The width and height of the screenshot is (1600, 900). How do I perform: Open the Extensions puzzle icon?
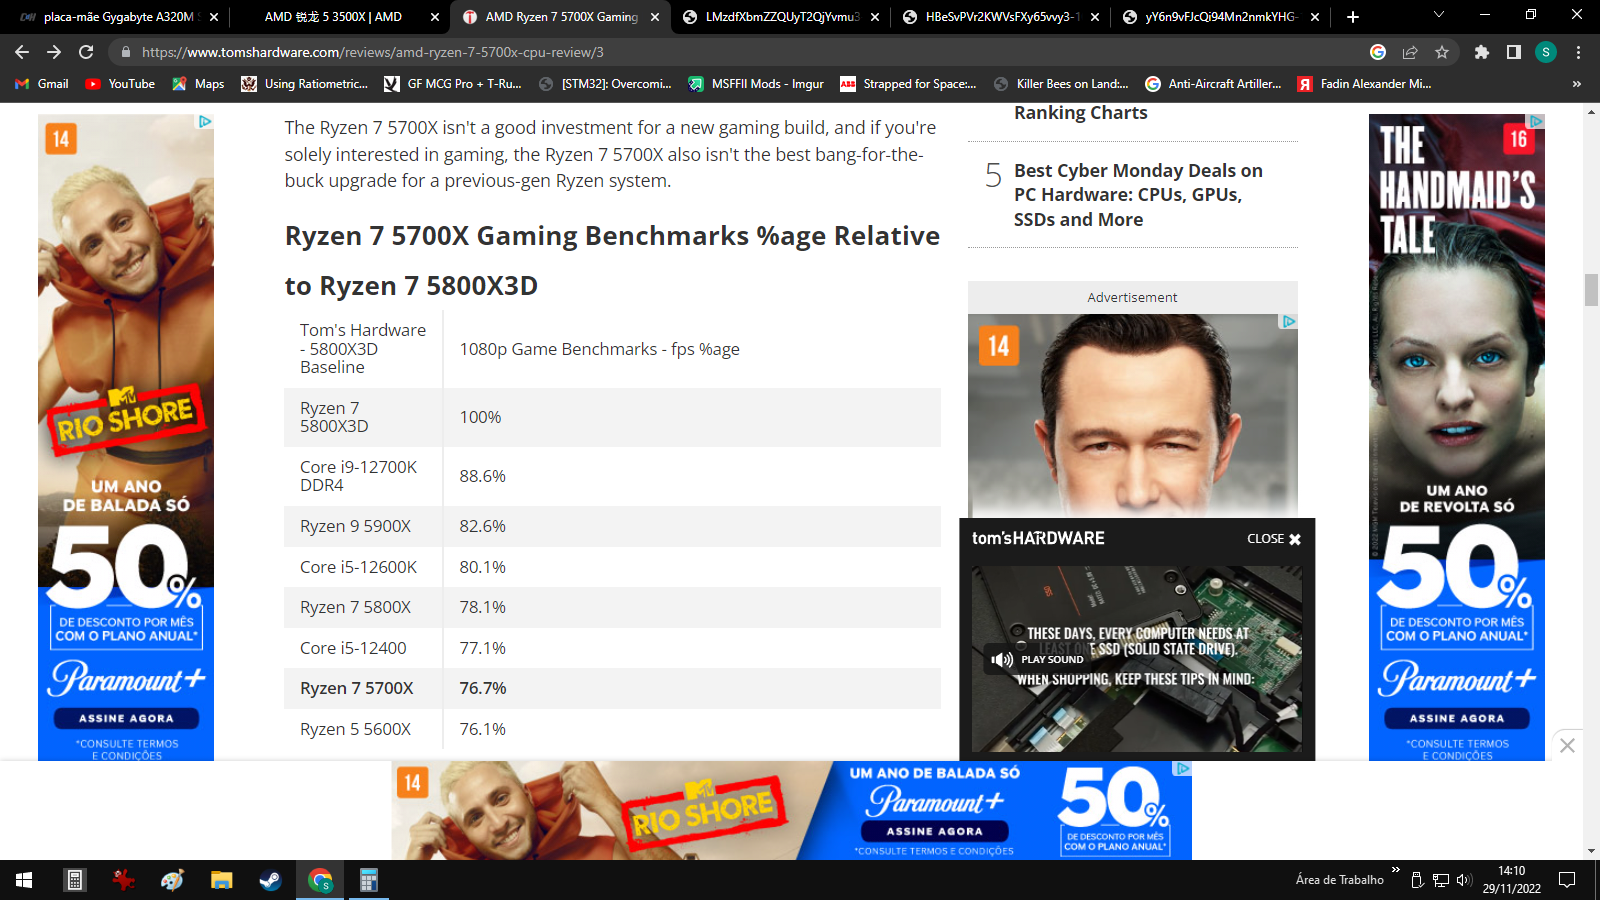[x=1482, y=52]
